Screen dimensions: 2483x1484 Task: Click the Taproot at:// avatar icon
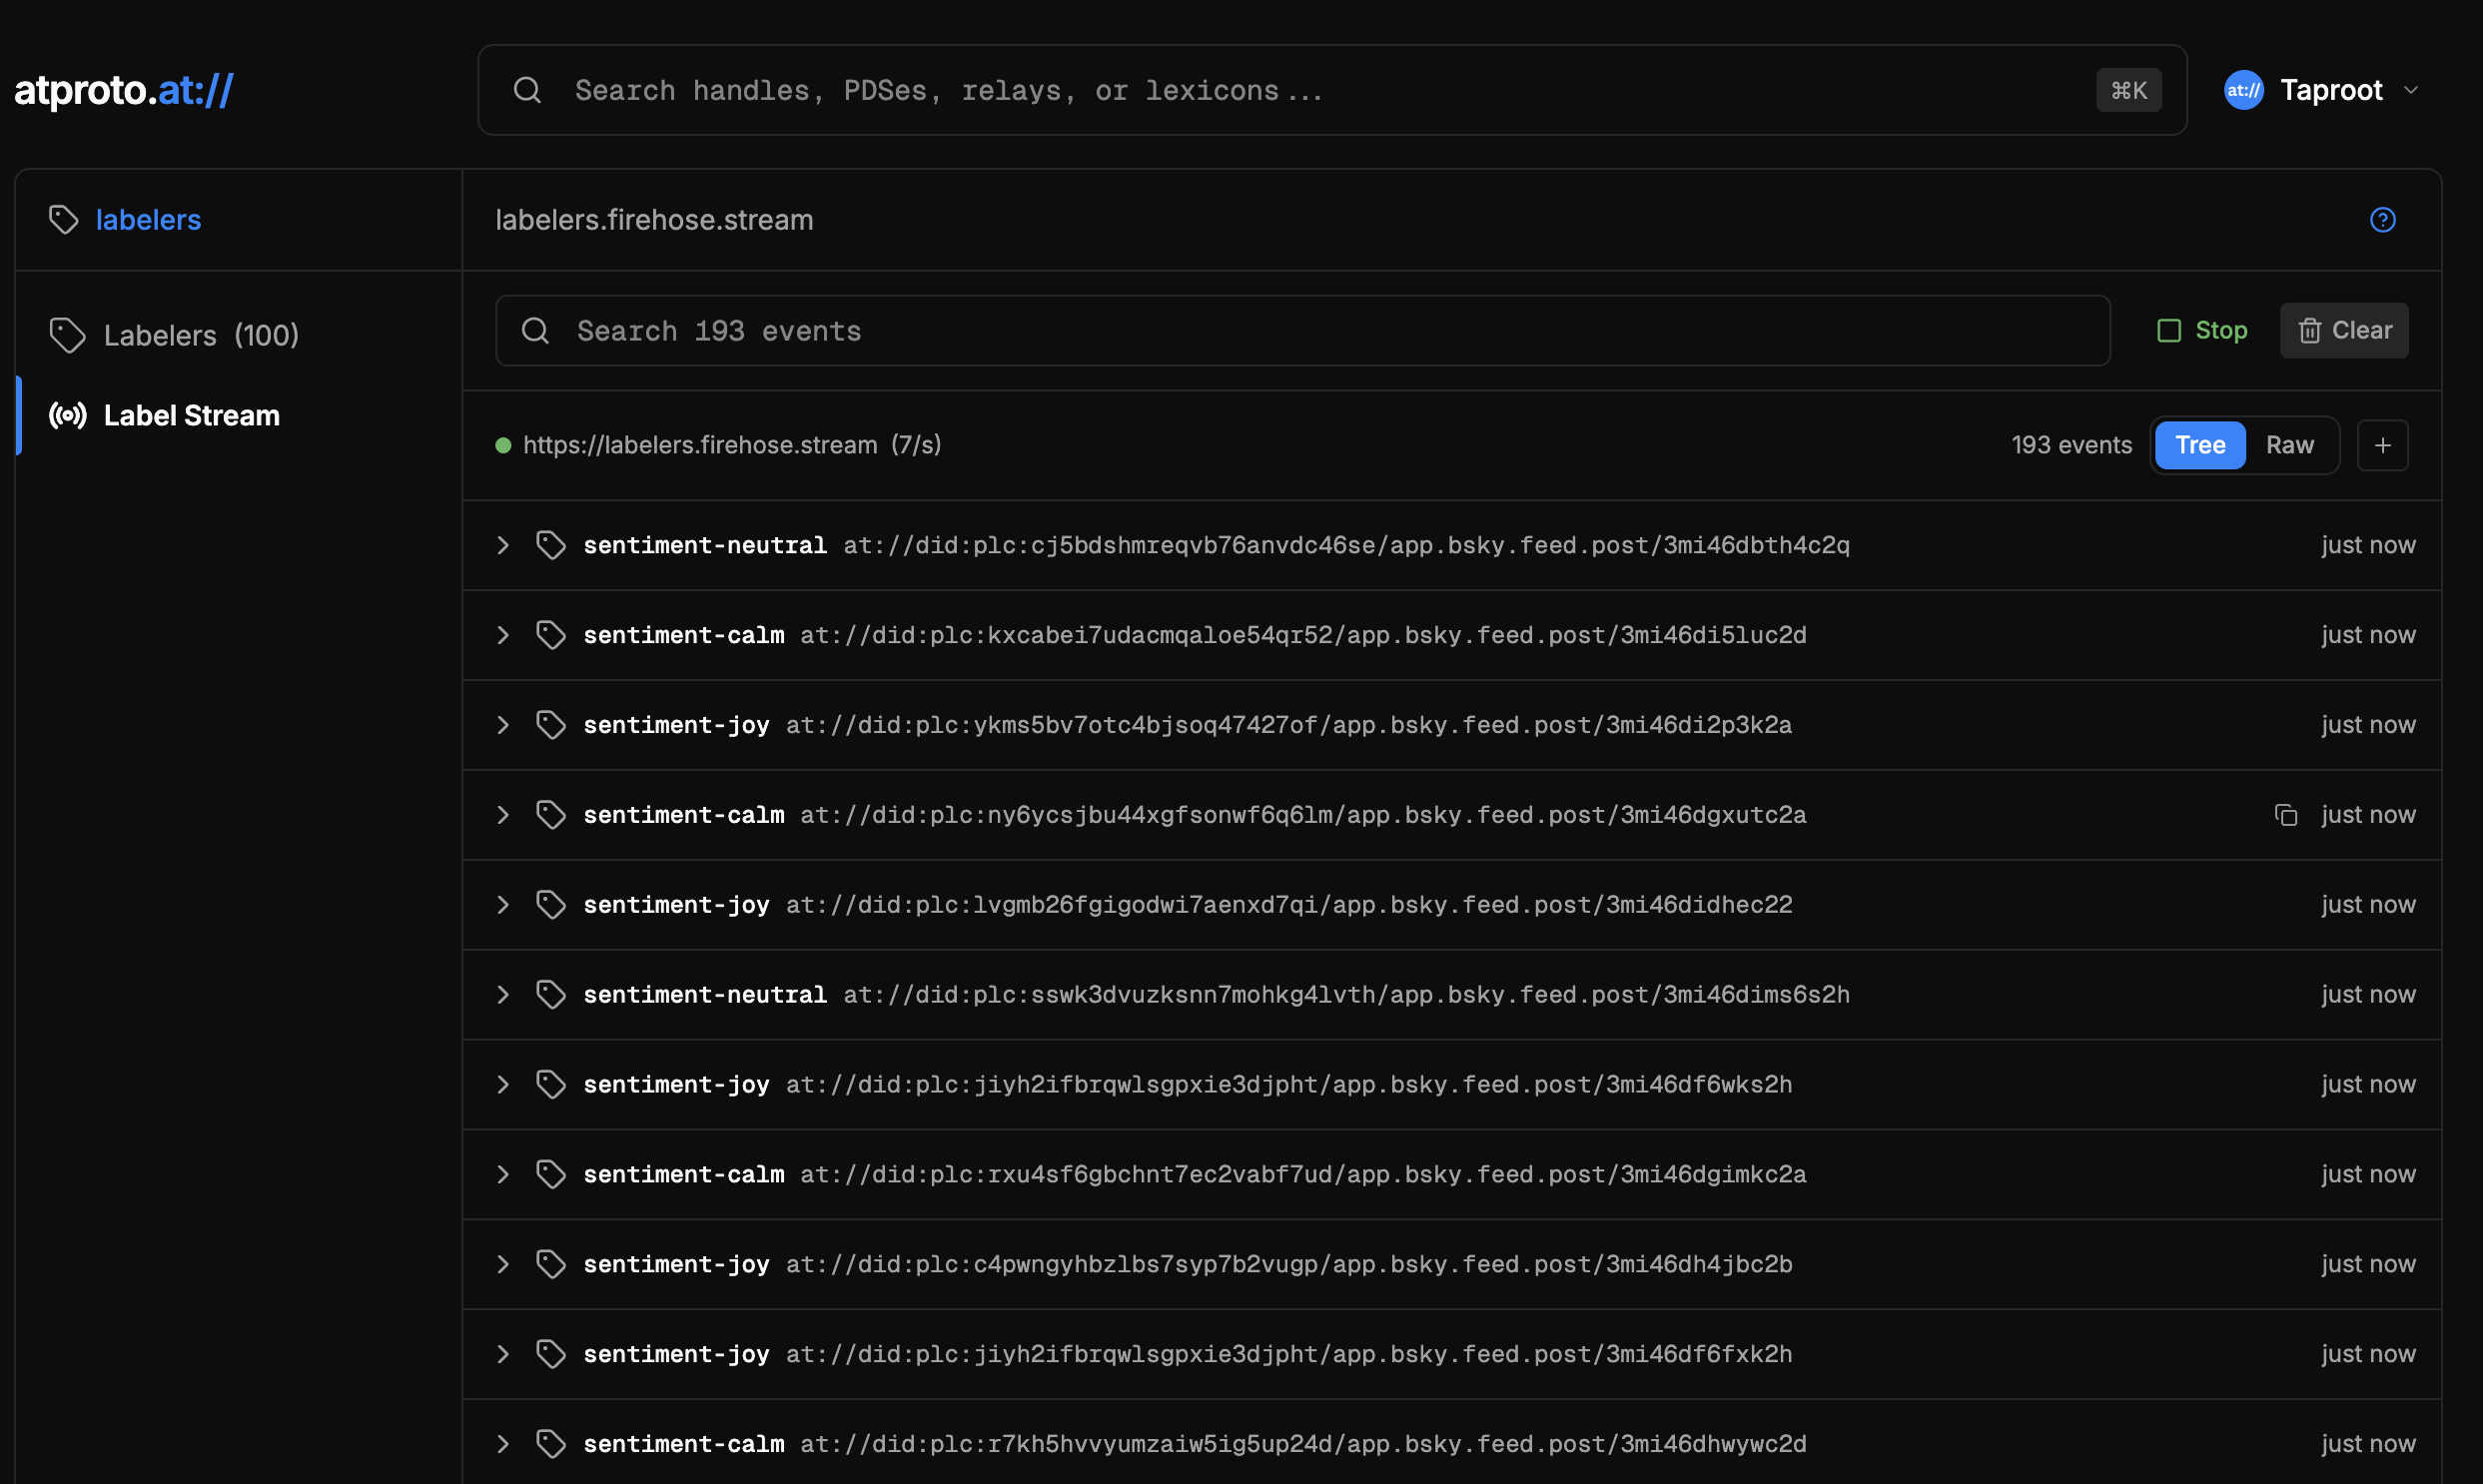(x=2243, y=90)
